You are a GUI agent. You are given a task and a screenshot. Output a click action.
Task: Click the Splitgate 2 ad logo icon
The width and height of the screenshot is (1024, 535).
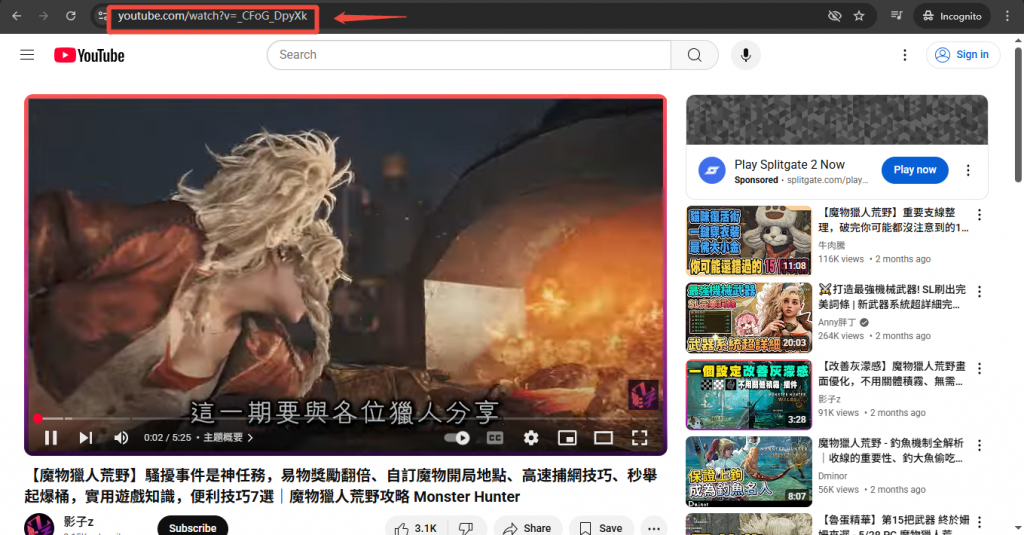712,170
